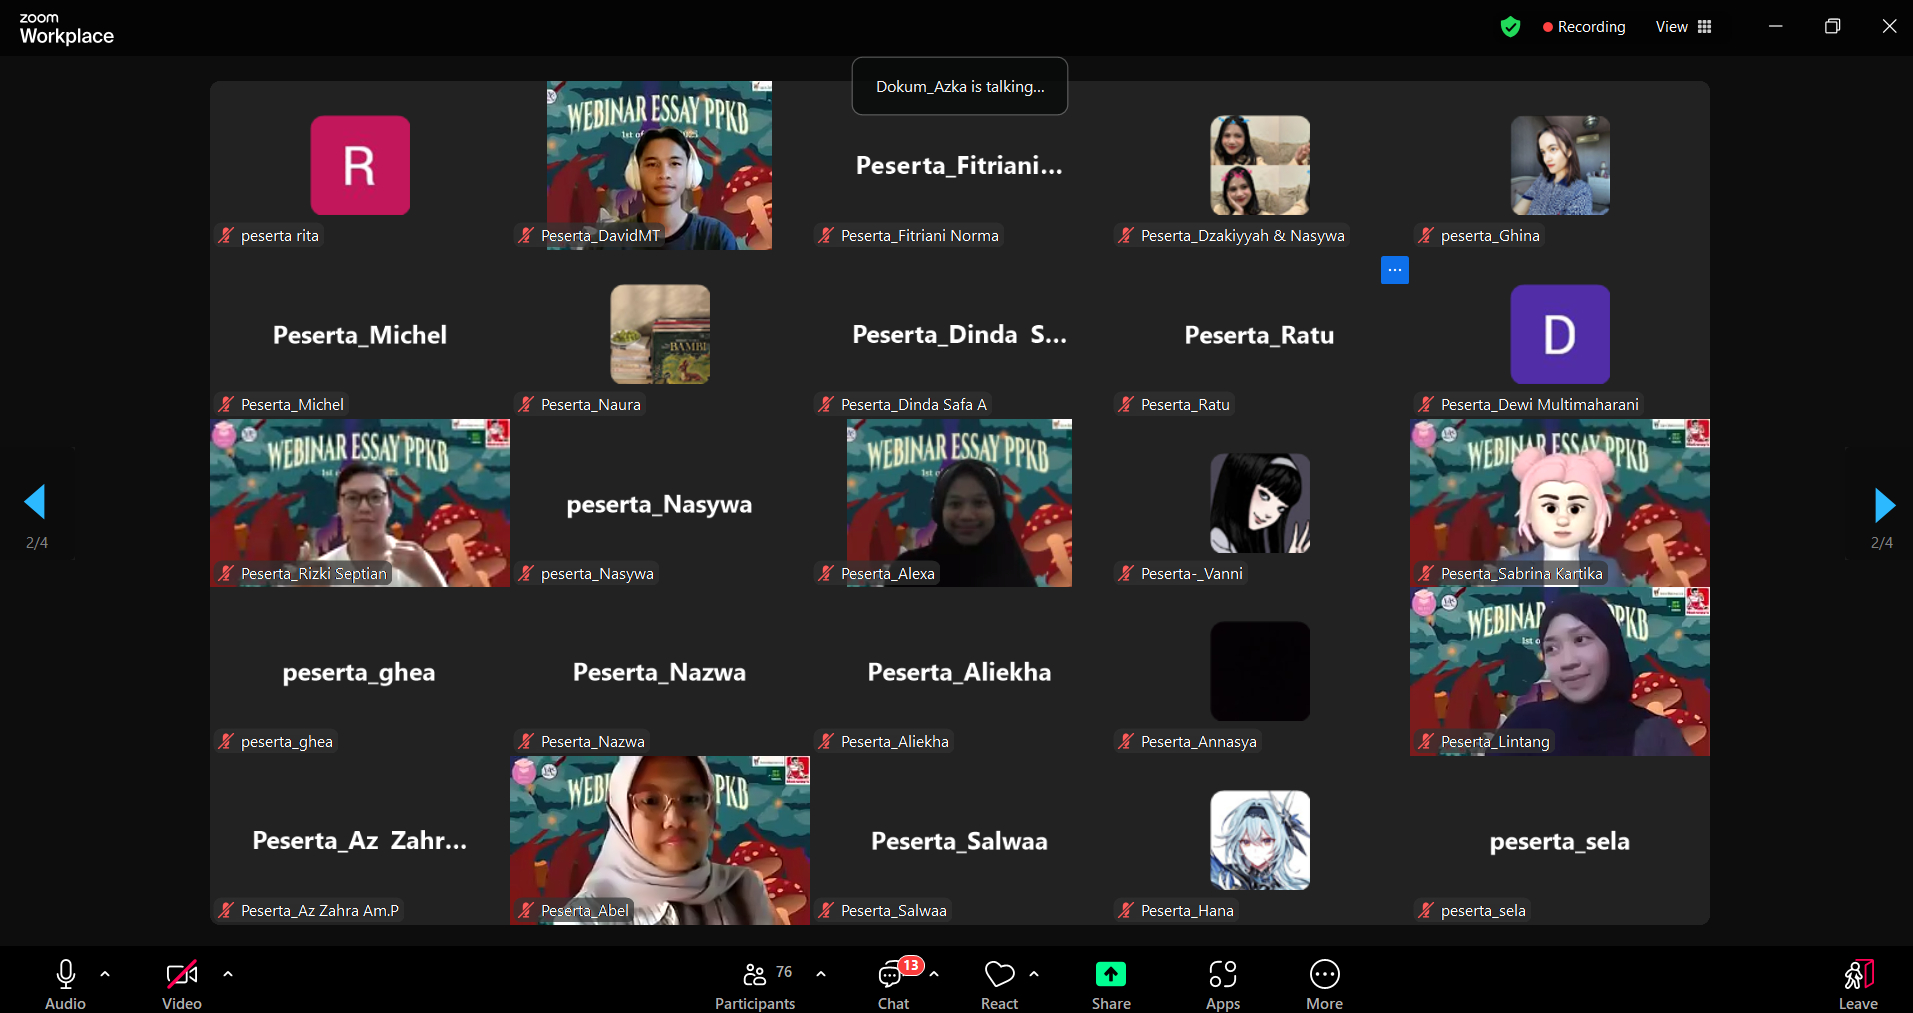The image size is (1913, 1013).
Task: Expand the Participants options caret
Action: tap(821, 973)
